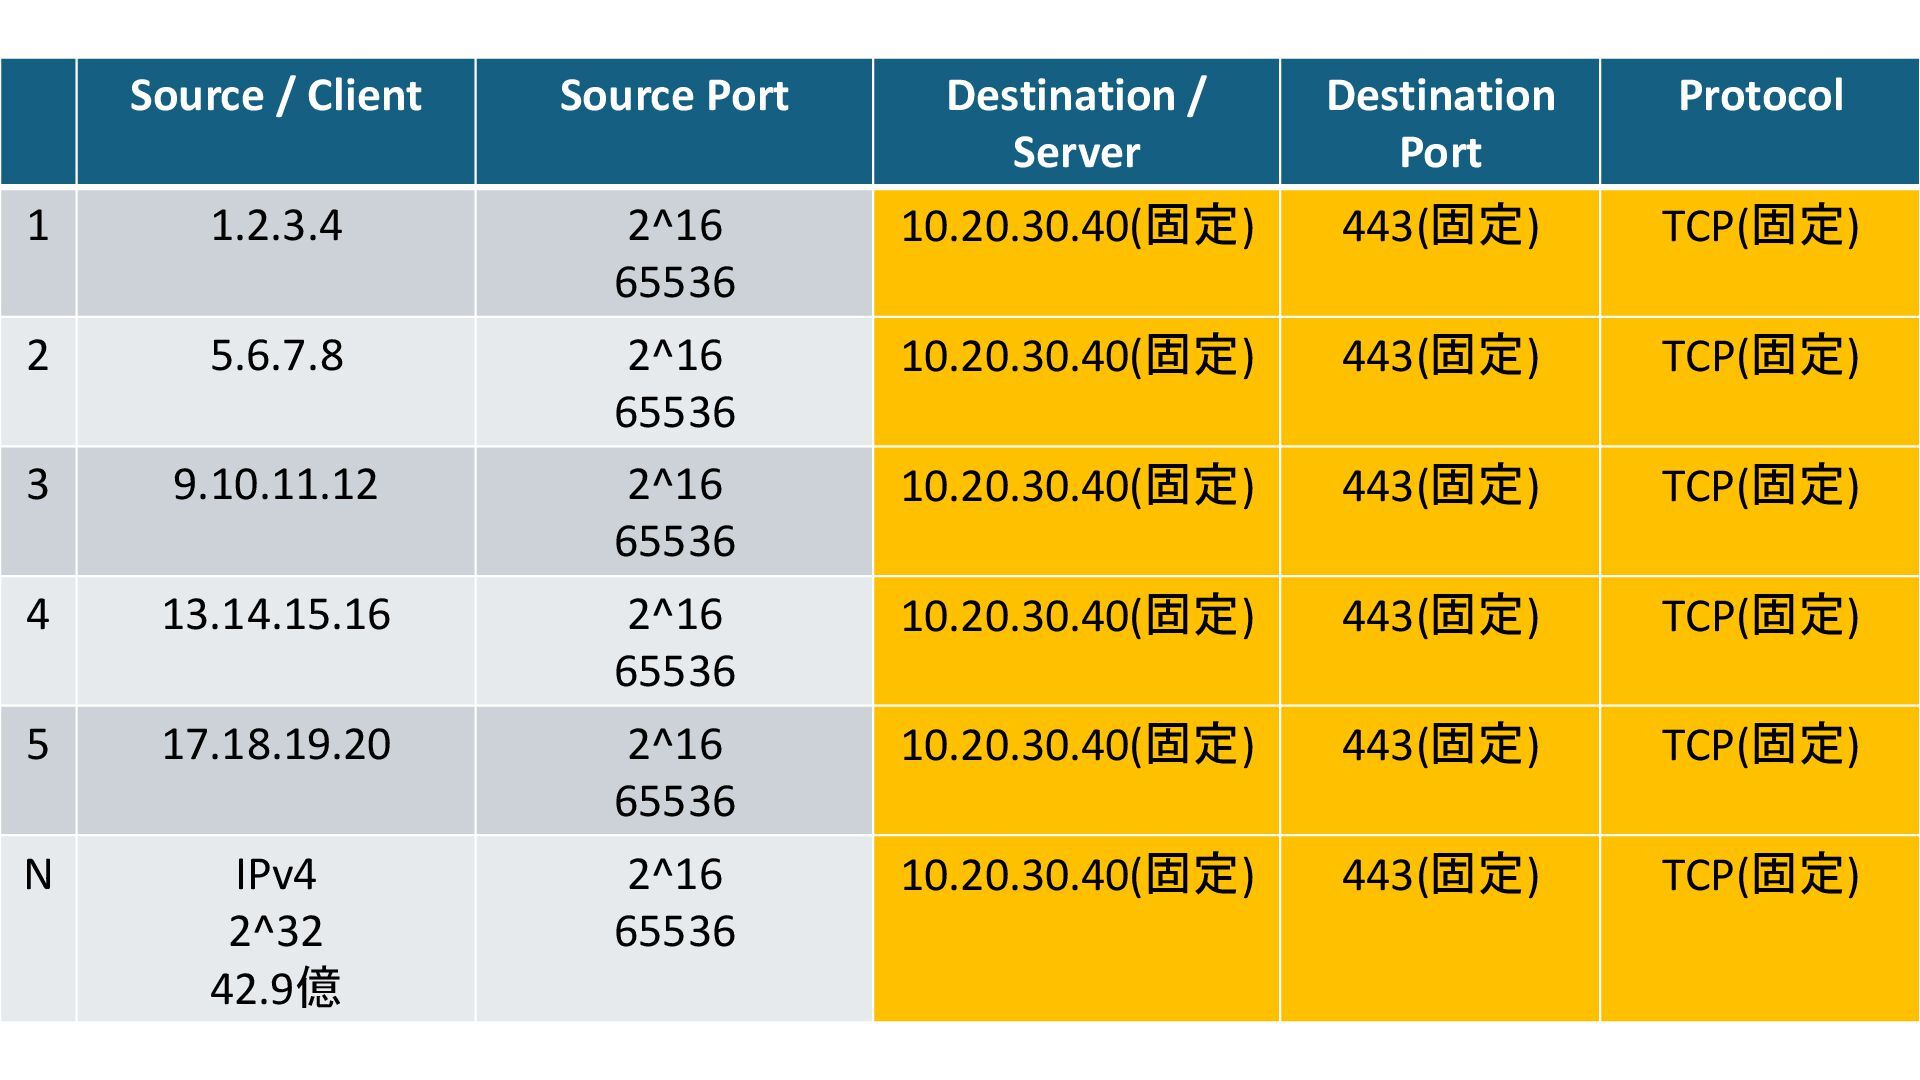Click the 5.6.7.8 source address cell
Screen dimensions: 1920x1080
(275, 382)
